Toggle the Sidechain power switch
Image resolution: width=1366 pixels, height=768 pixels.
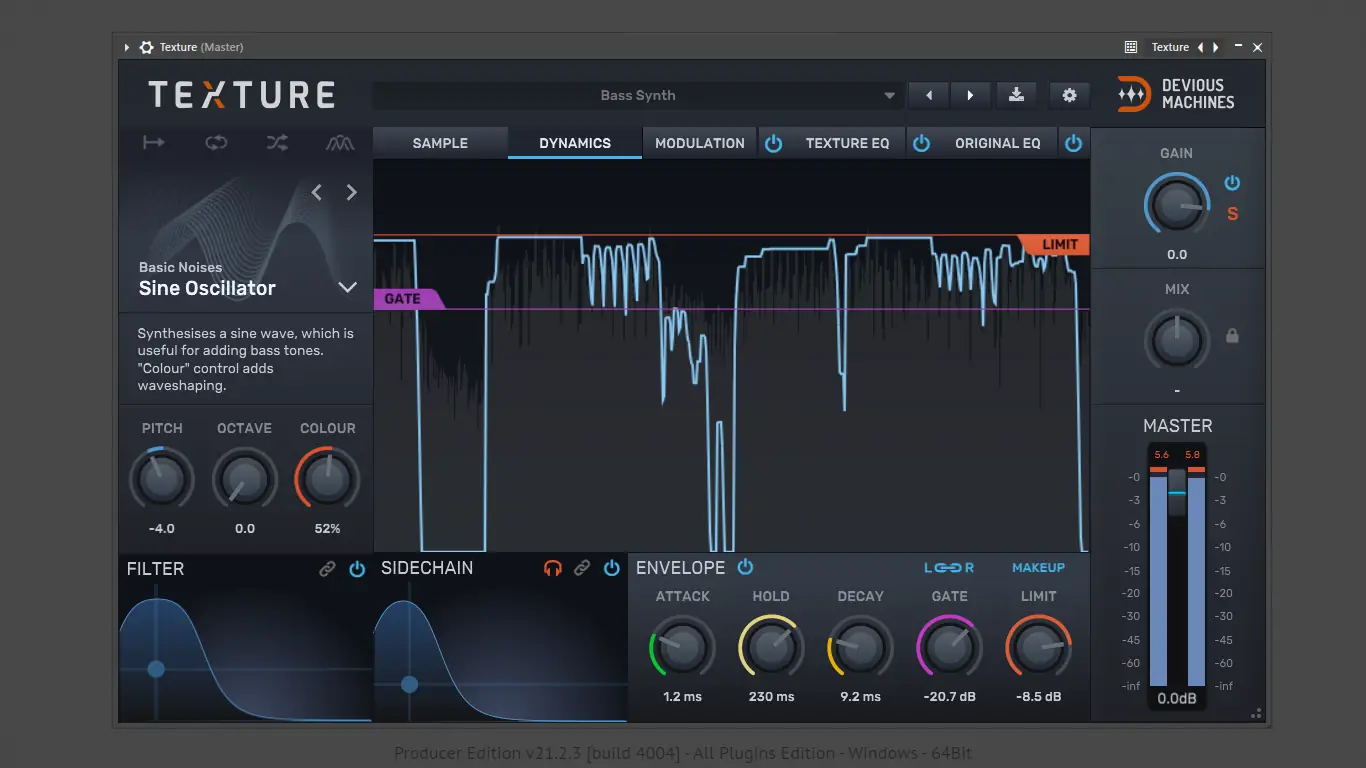pyautogui.click(x=612, y=568)
